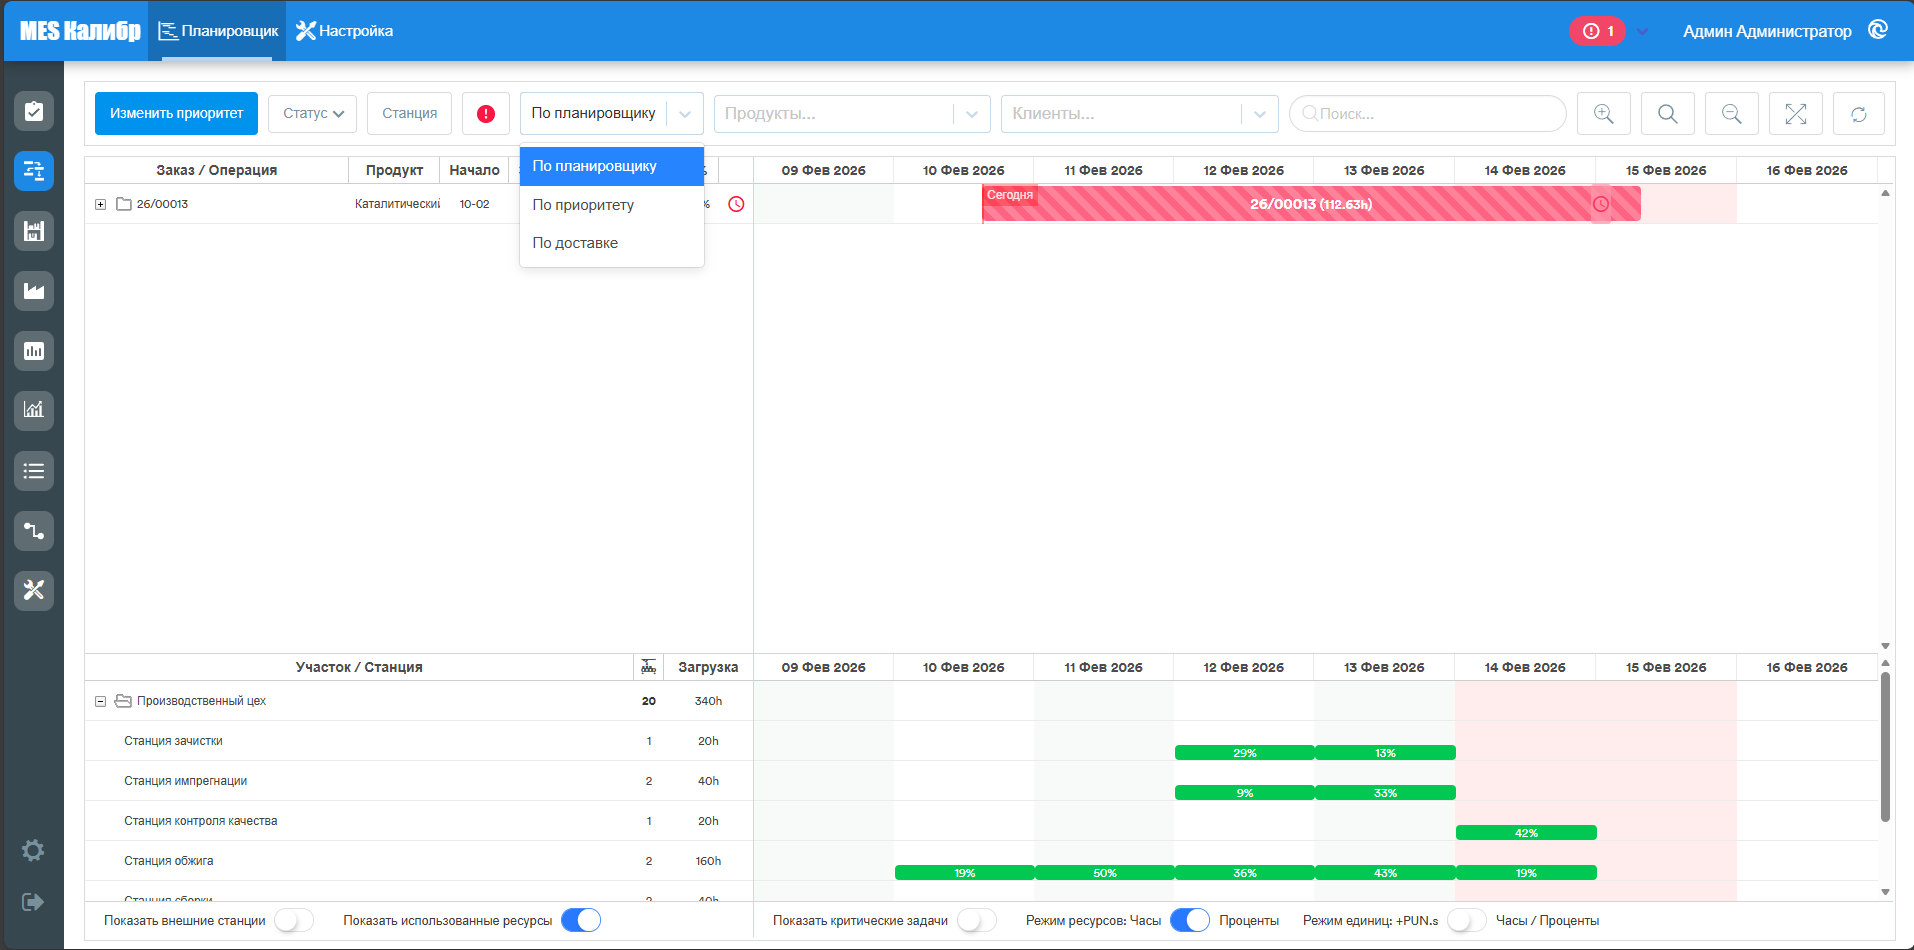Click Изменить приоритет button
1914x950 pixels.
[176, 114]
